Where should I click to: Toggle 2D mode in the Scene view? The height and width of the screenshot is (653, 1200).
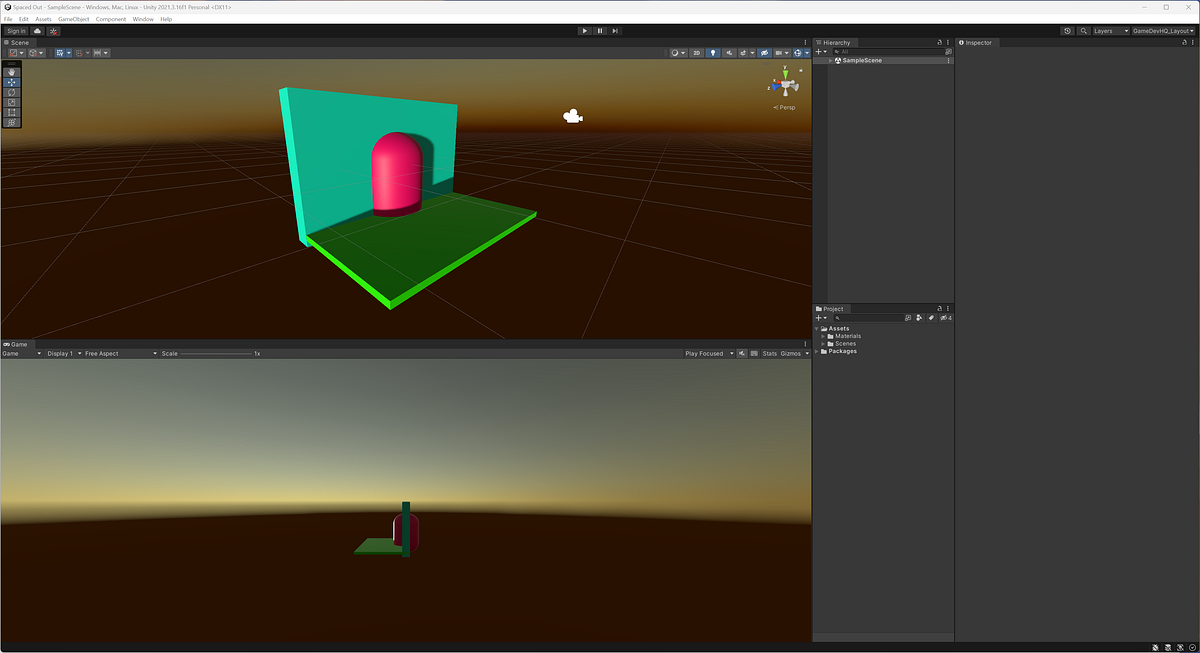[x=697, y=52]
